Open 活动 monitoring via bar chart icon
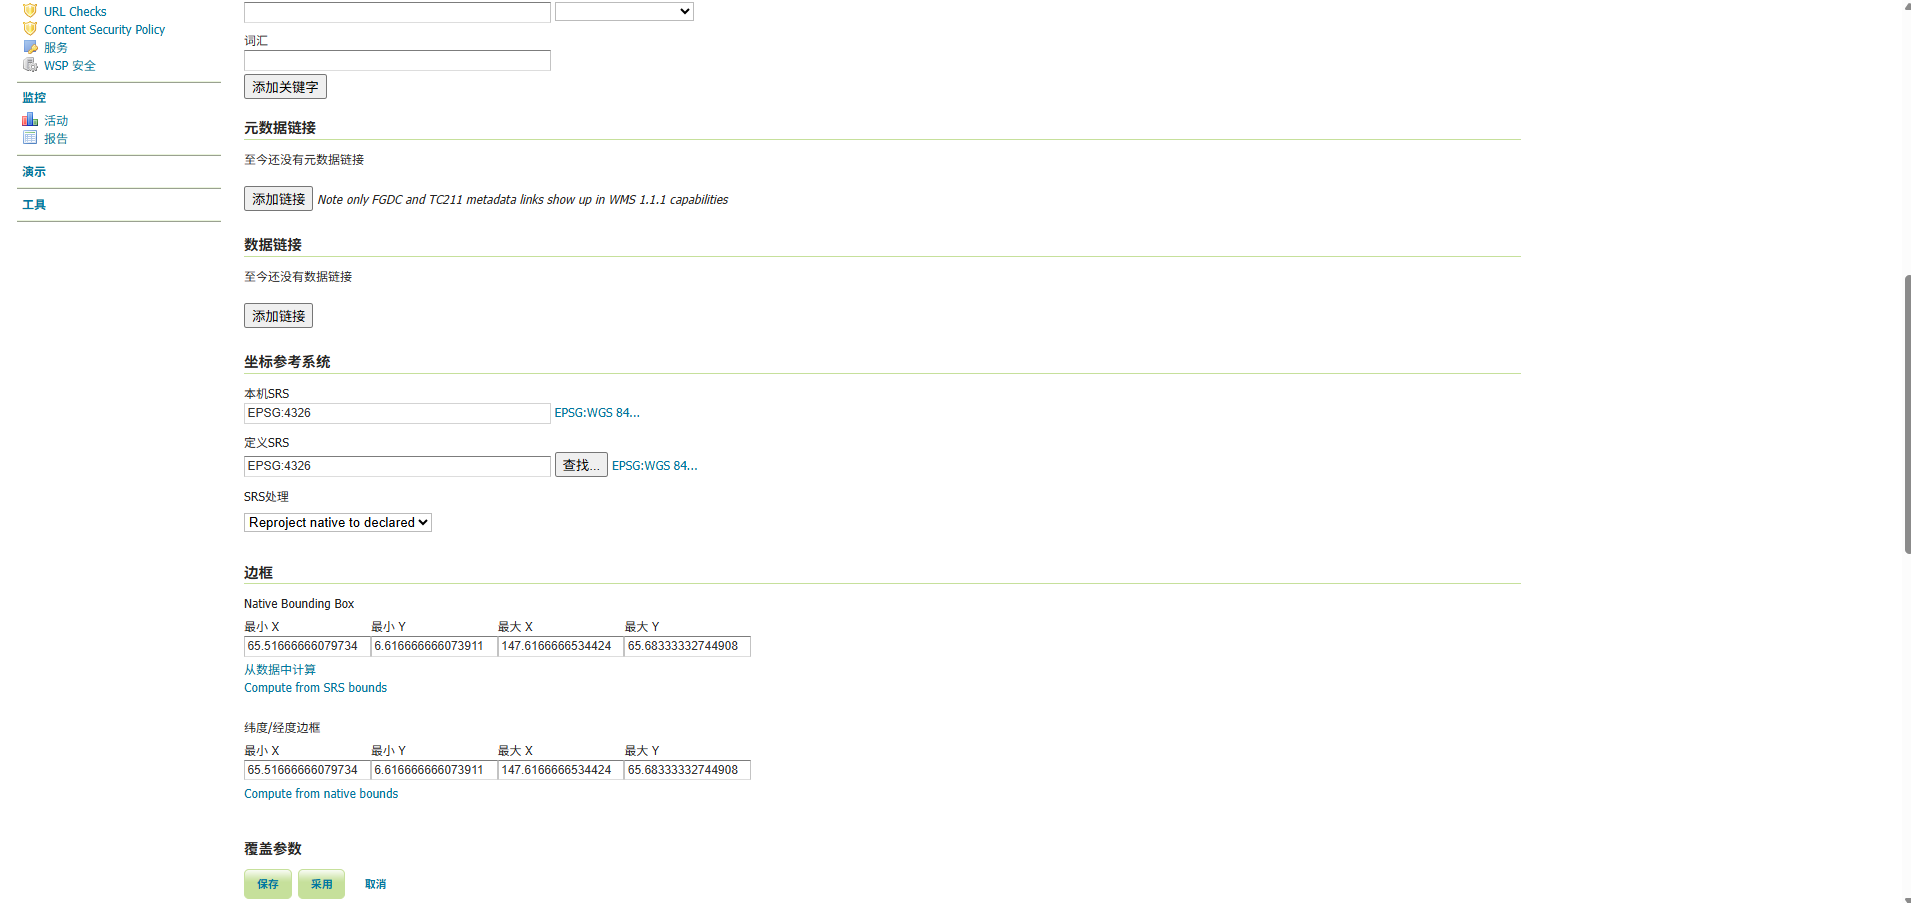This screenshot has width=1911, height=903. click(30, 119)
